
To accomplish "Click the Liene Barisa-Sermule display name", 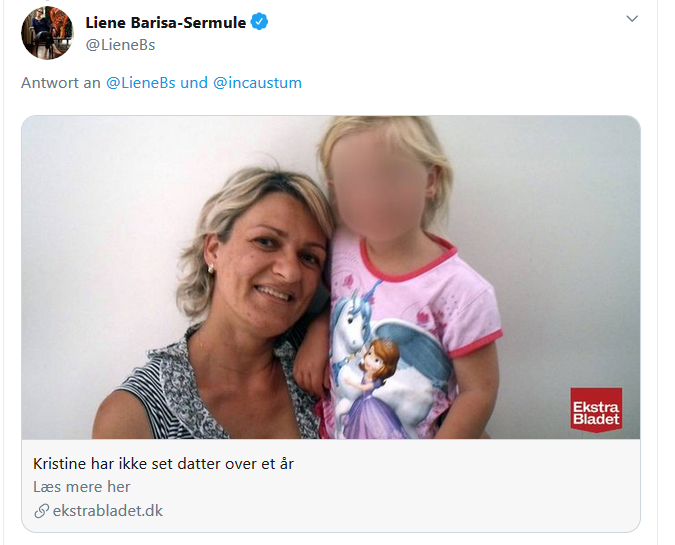I will (166, 22).
